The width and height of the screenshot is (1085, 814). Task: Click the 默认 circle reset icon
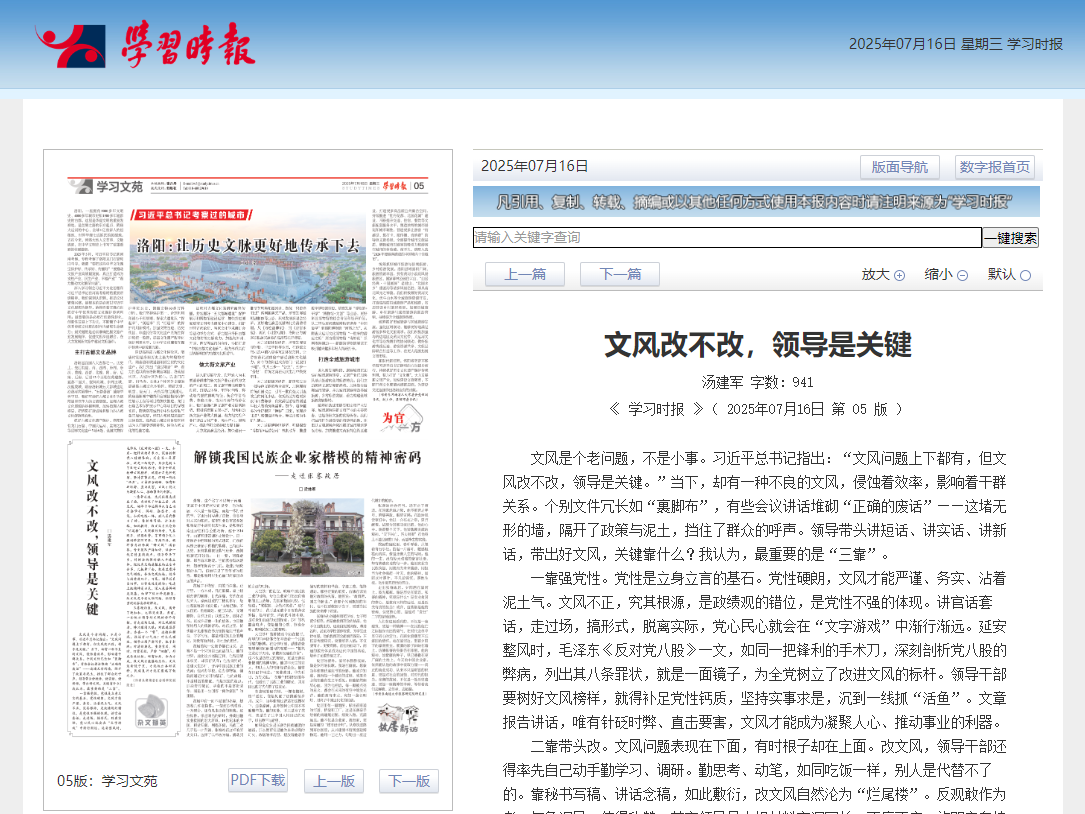pyautogui.click(x=1025, y=275)
